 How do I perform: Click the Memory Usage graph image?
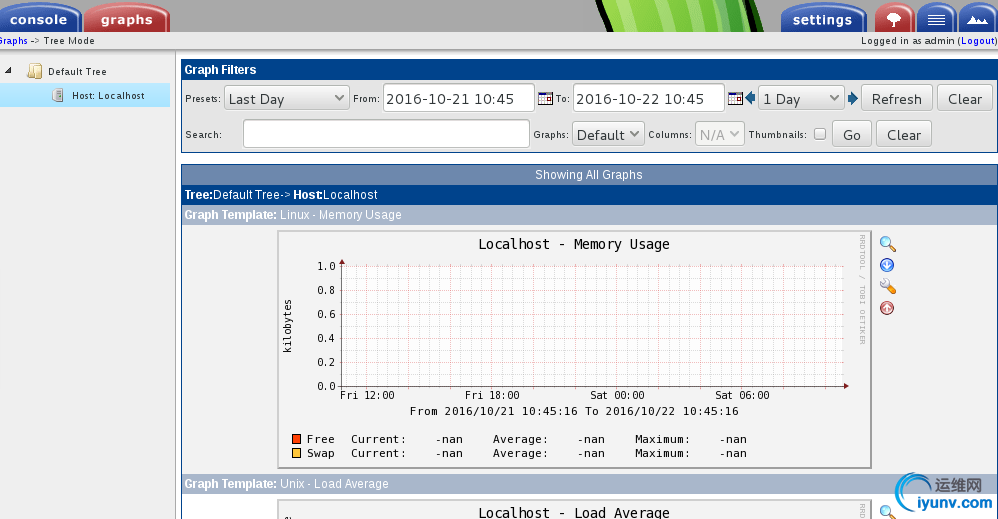[574, 350]
